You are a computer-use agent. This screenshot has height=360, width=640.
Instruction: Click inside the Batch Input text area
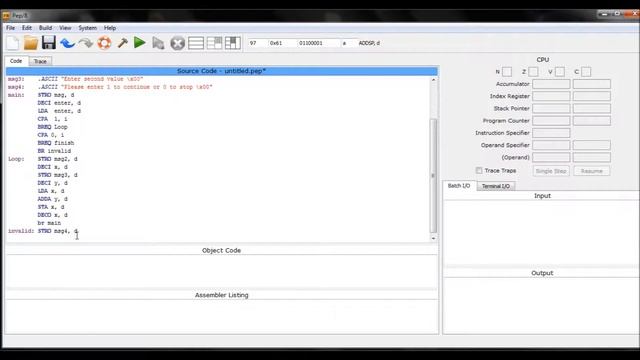542,233
